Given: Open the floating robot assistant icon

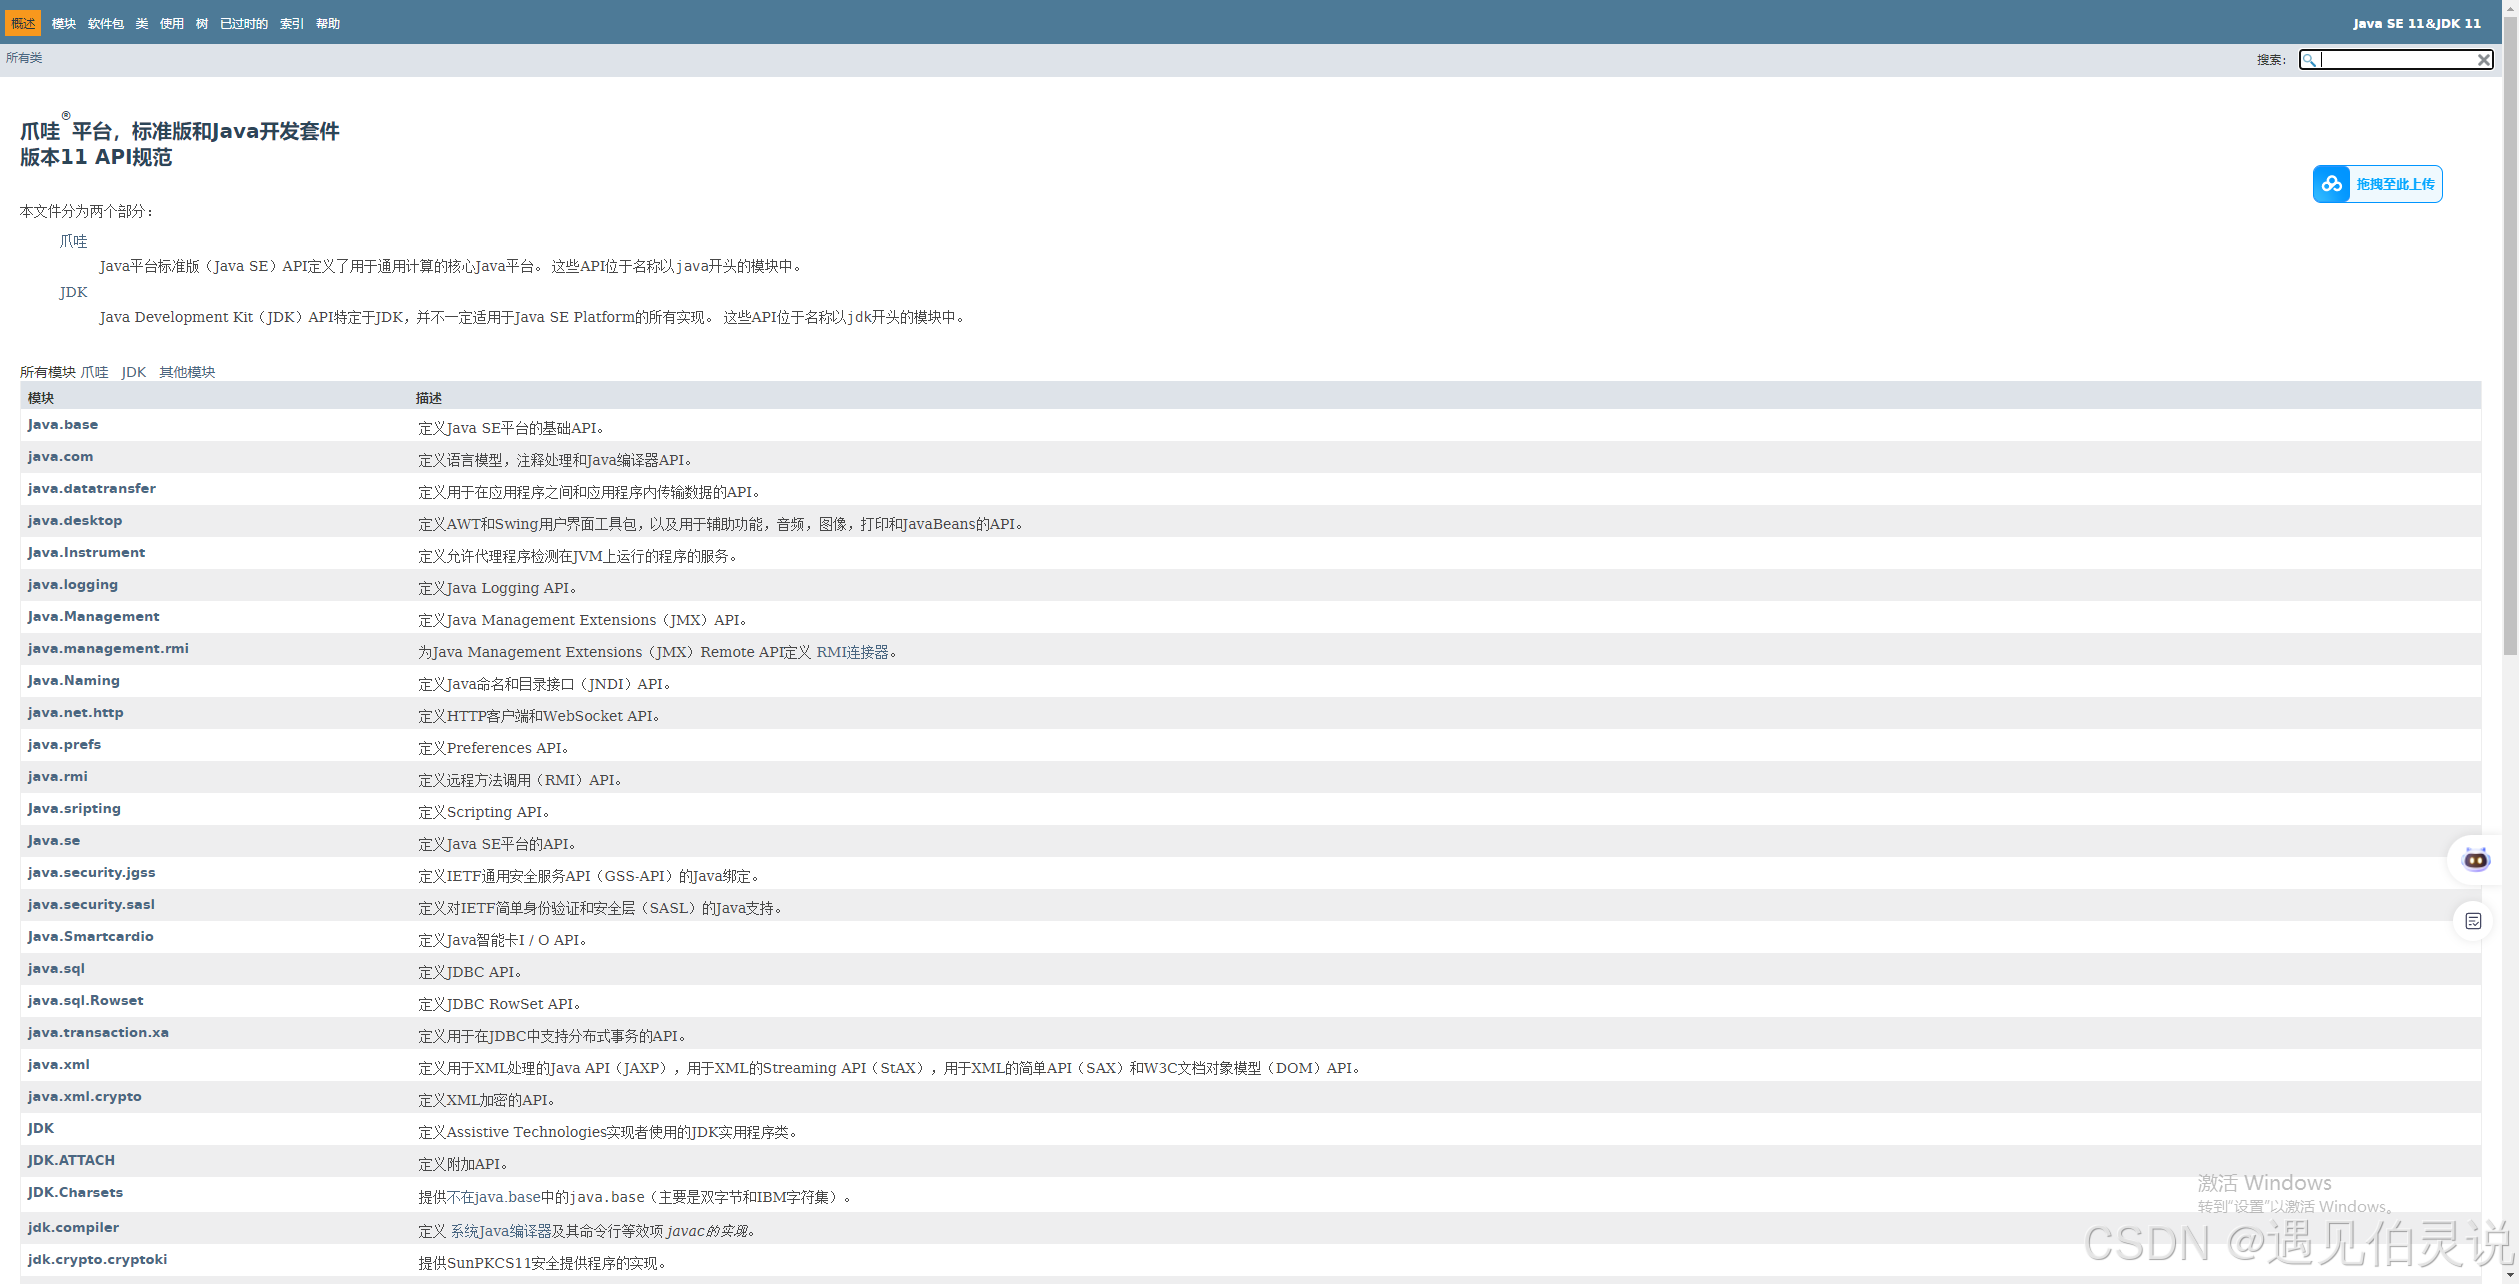Looking at the screenshot, I should 2475,860.
